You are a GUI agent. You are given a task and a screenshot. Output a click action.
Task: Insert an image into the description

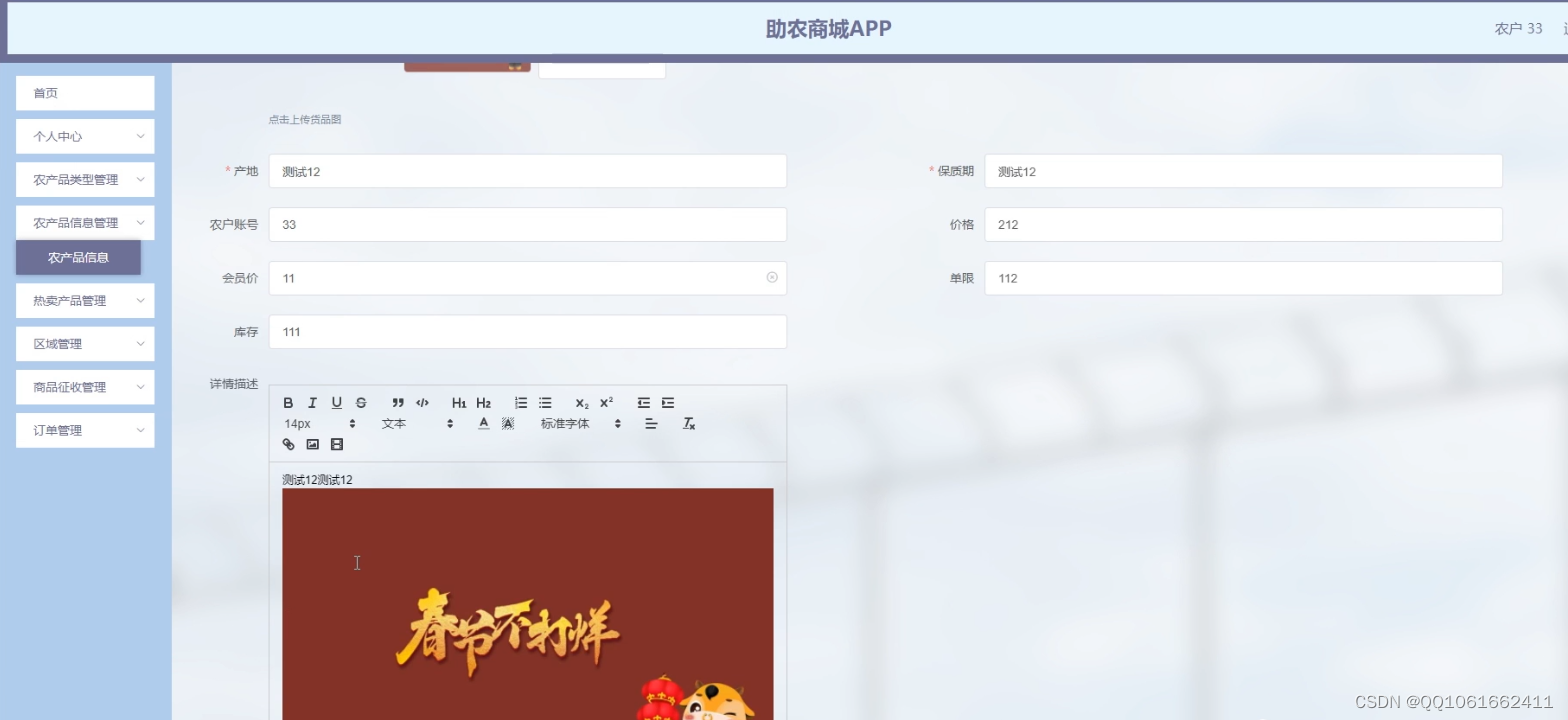312,444
